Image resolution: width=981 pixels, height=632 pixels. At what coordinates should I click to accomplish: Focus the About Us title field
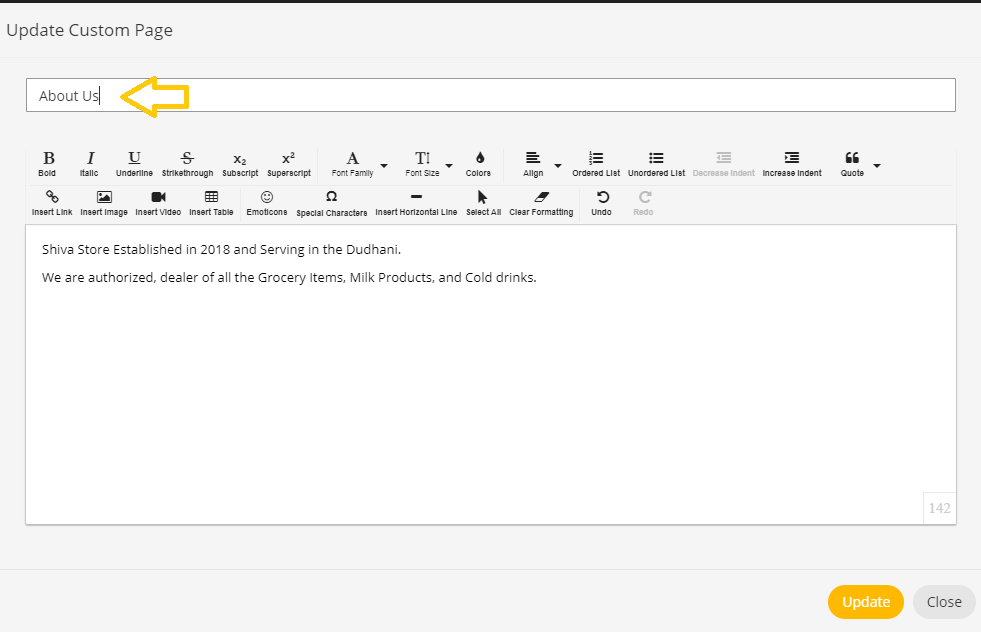pyautogui.click(x=490, y=95)
